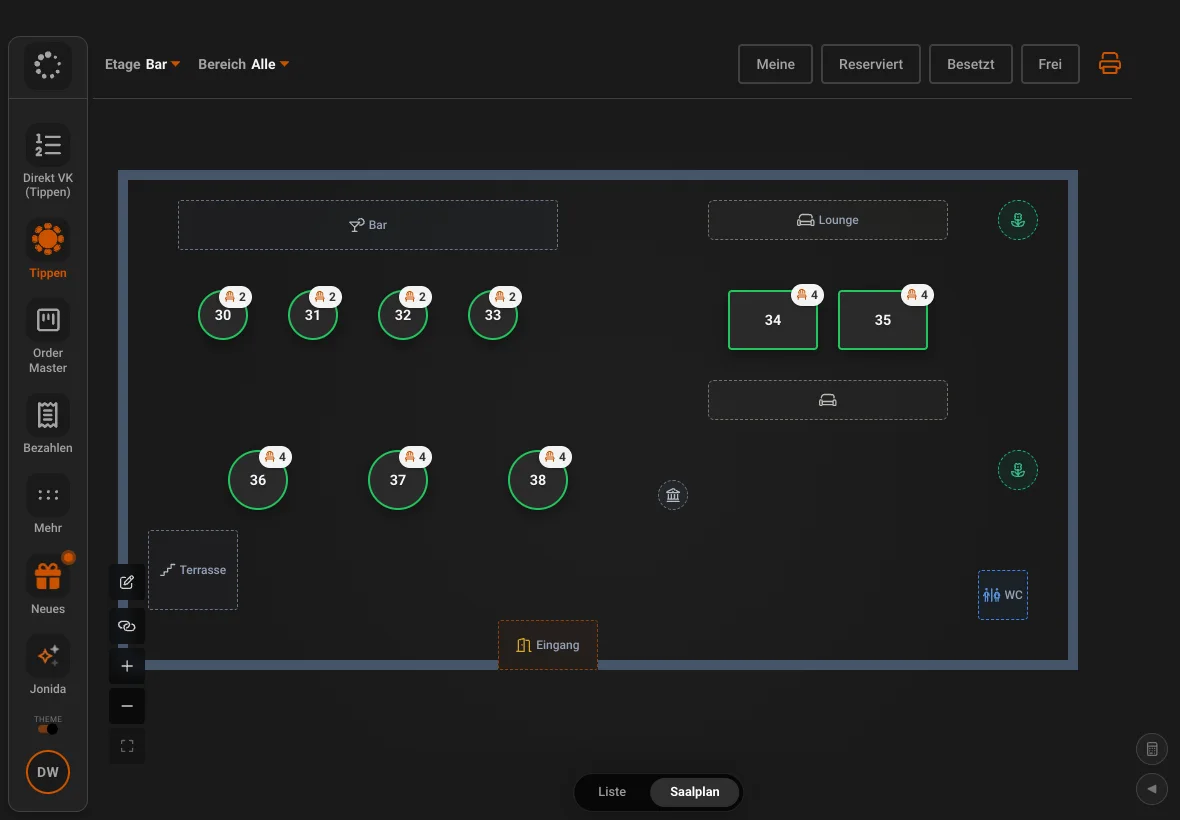Zoom out the floor plan

tap(126, 706)
